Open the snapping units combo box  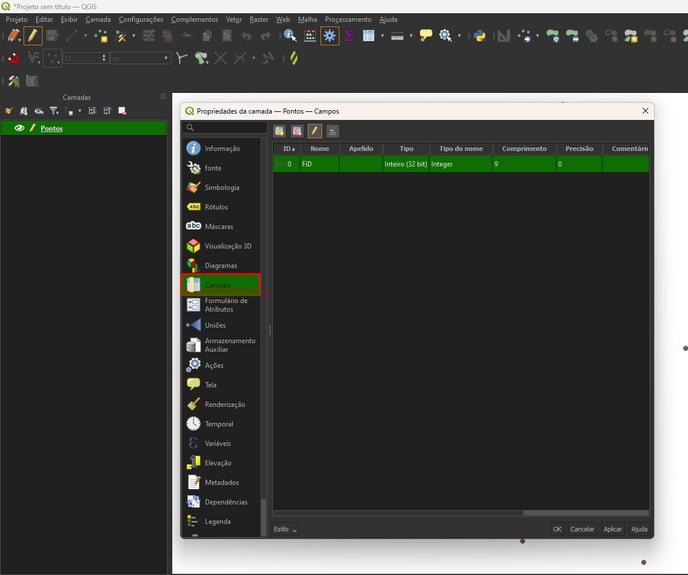(140, 58)
